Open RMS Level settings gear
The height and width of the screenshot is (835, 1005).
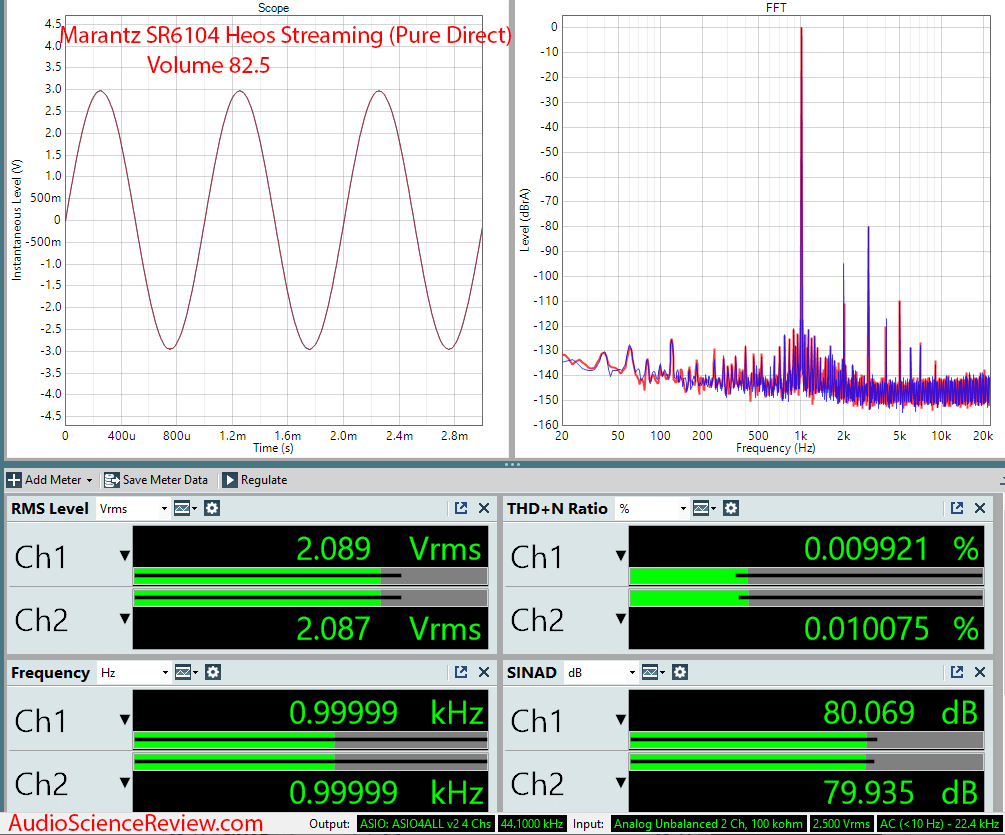[212, 508]
